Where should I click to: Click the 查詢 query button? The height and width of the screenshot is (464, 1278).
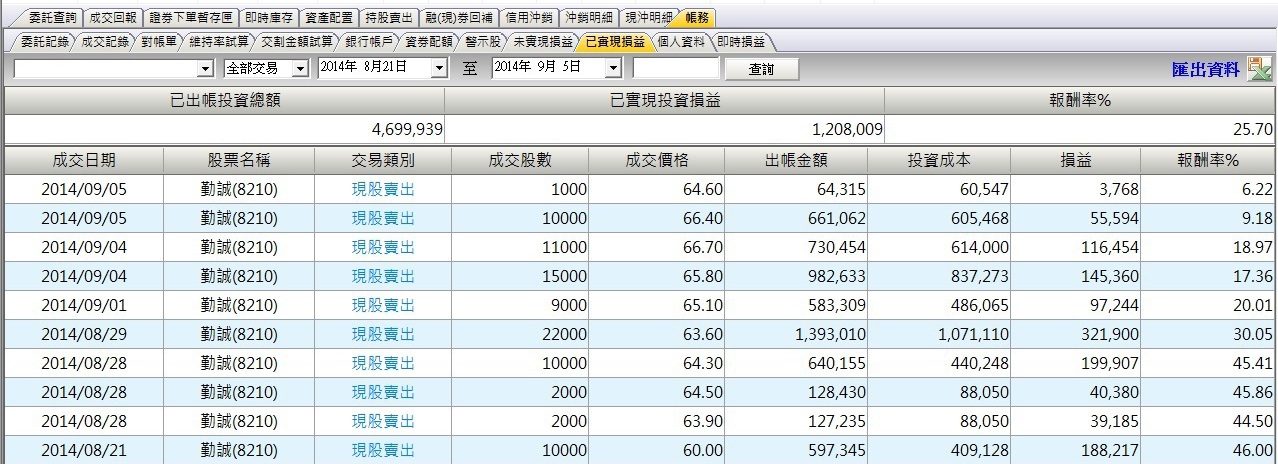pyautogui.click(x=761, y=69)
